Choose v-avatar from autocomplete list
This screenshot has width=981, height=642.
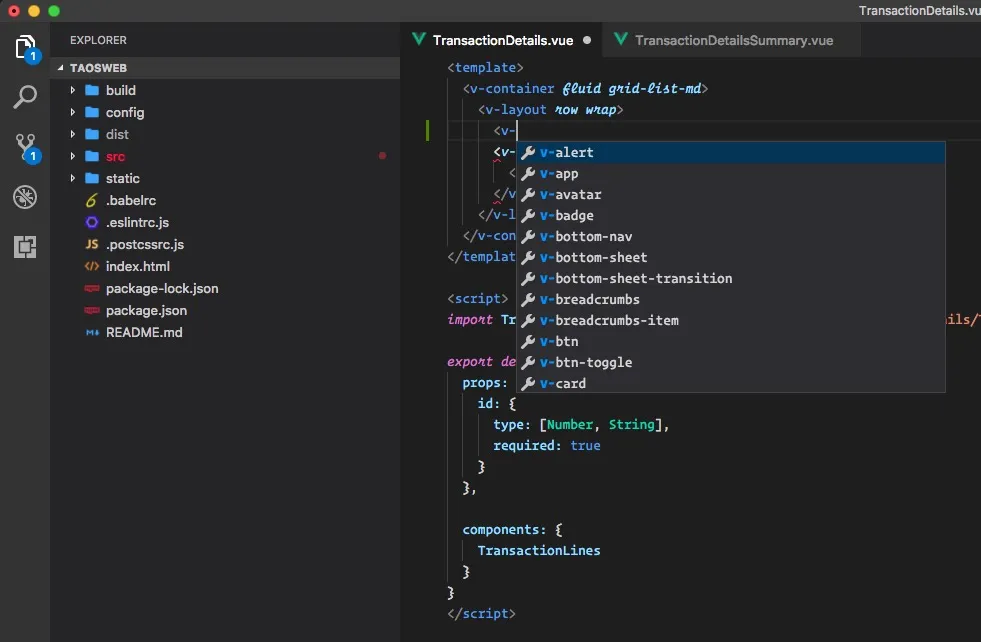click(x=730, y=194)
